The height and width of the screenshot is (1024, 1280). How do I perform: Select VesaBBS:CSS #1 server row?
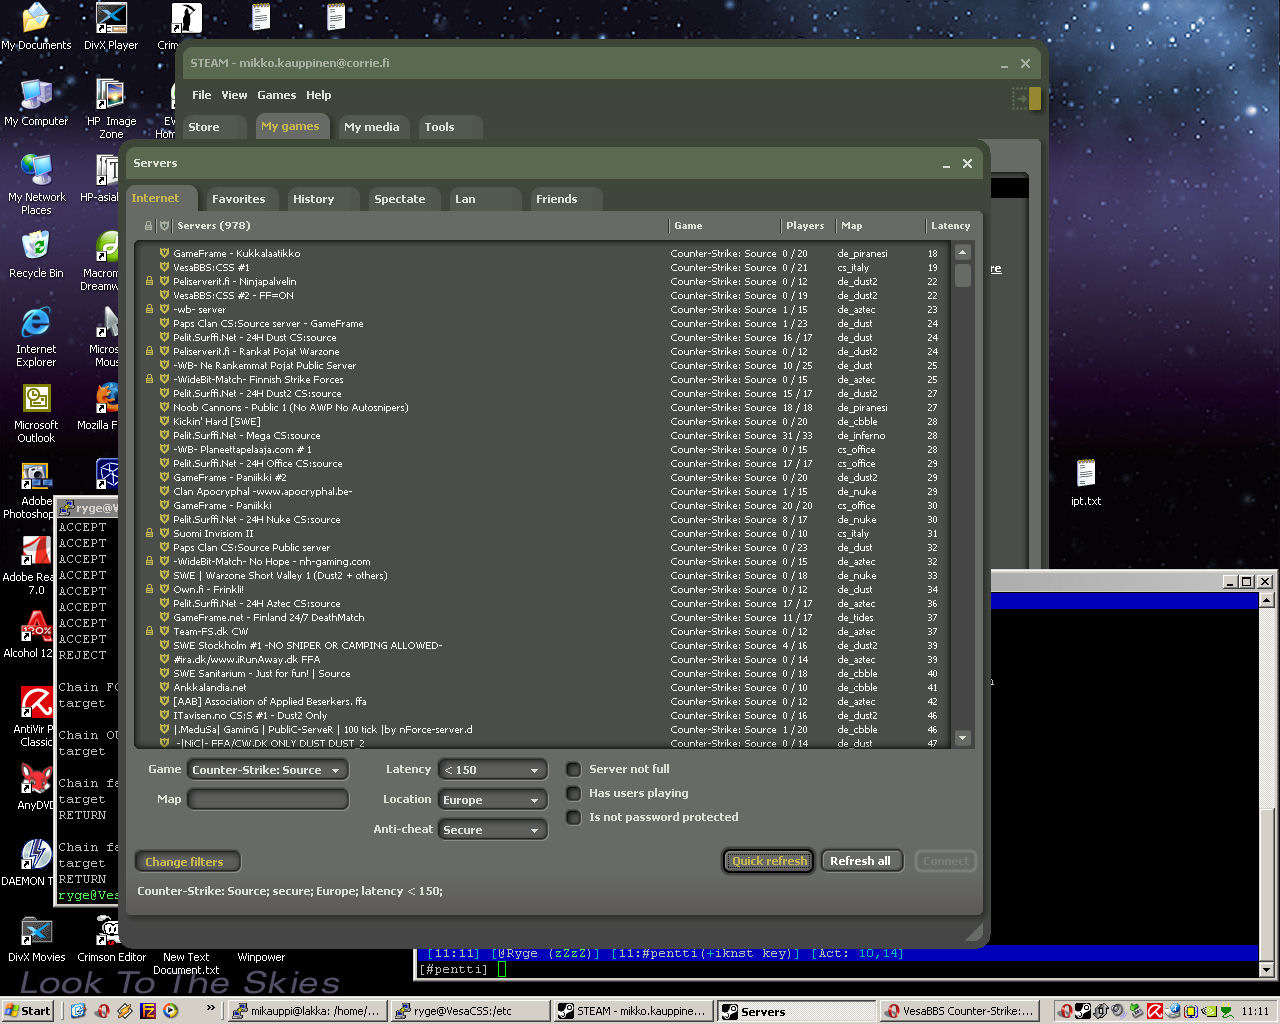(545, 268)
